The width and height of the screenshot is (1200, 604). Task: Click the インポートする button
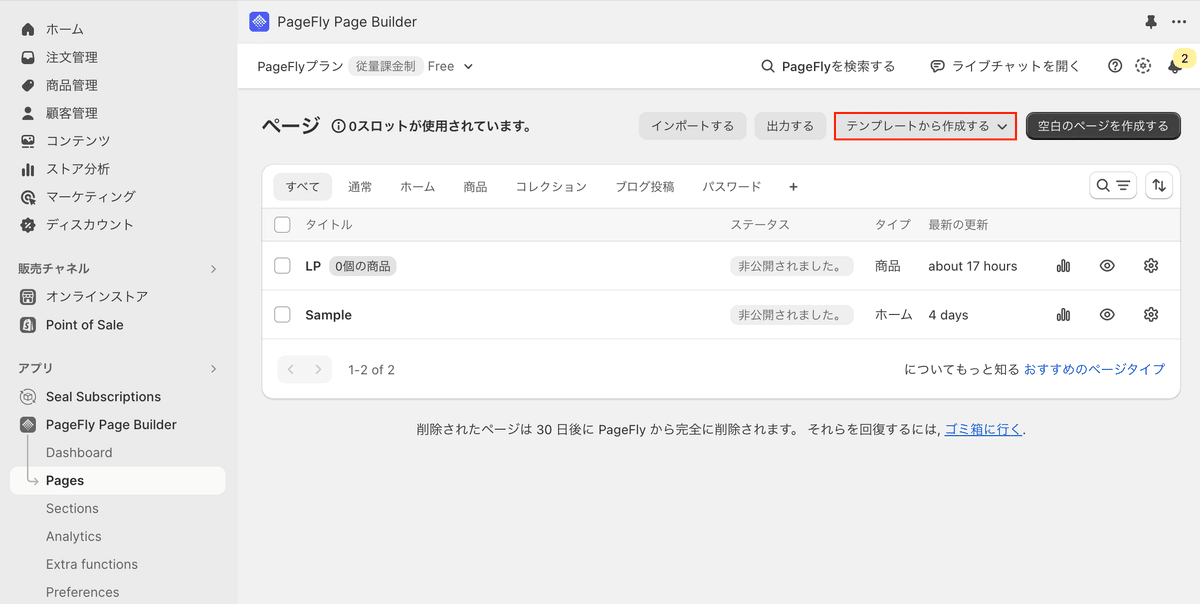coord(692,126)
